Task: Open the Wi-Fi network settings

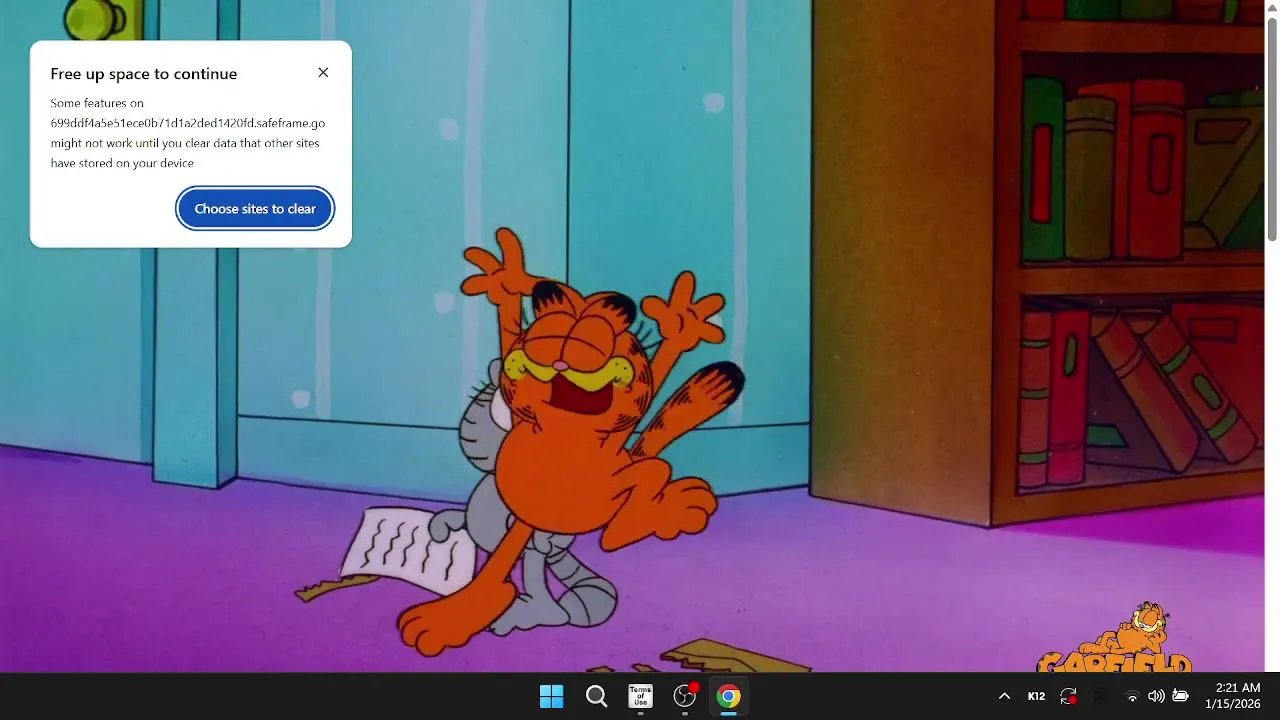Action: 1132,696
